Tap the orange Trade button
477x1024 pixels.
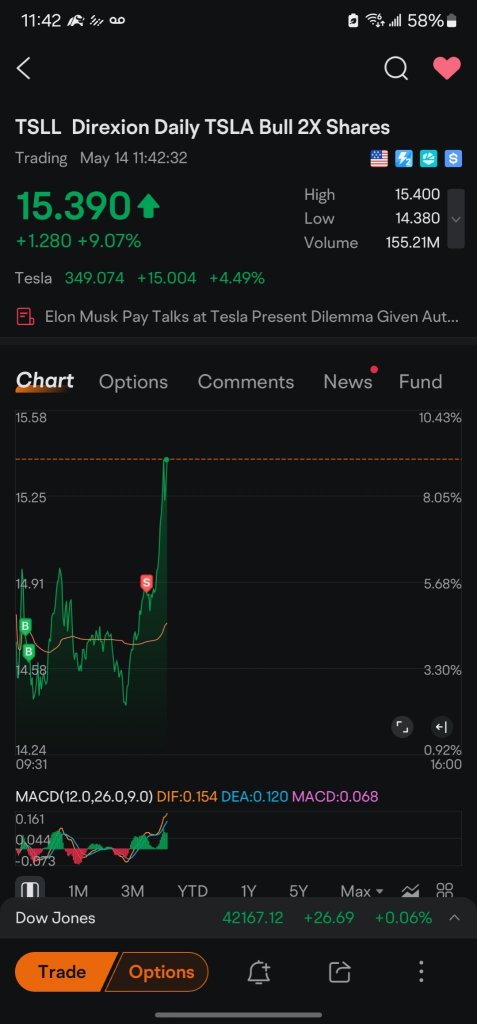click(64, 972)
